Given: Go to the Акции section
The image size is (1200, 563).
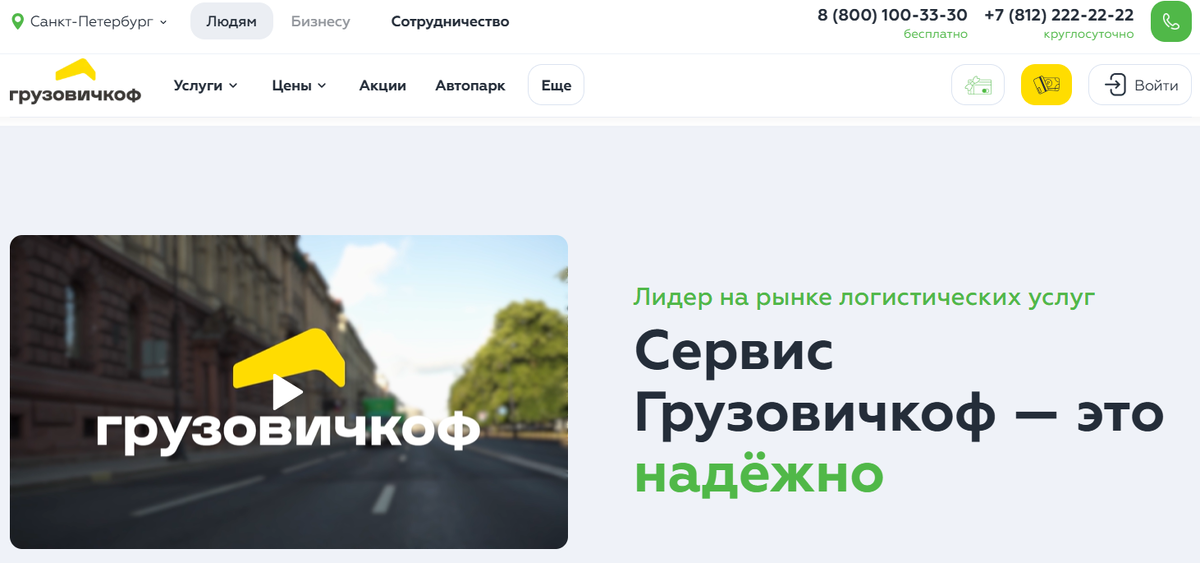Looking at the screenshot, I should coord(383,85).
